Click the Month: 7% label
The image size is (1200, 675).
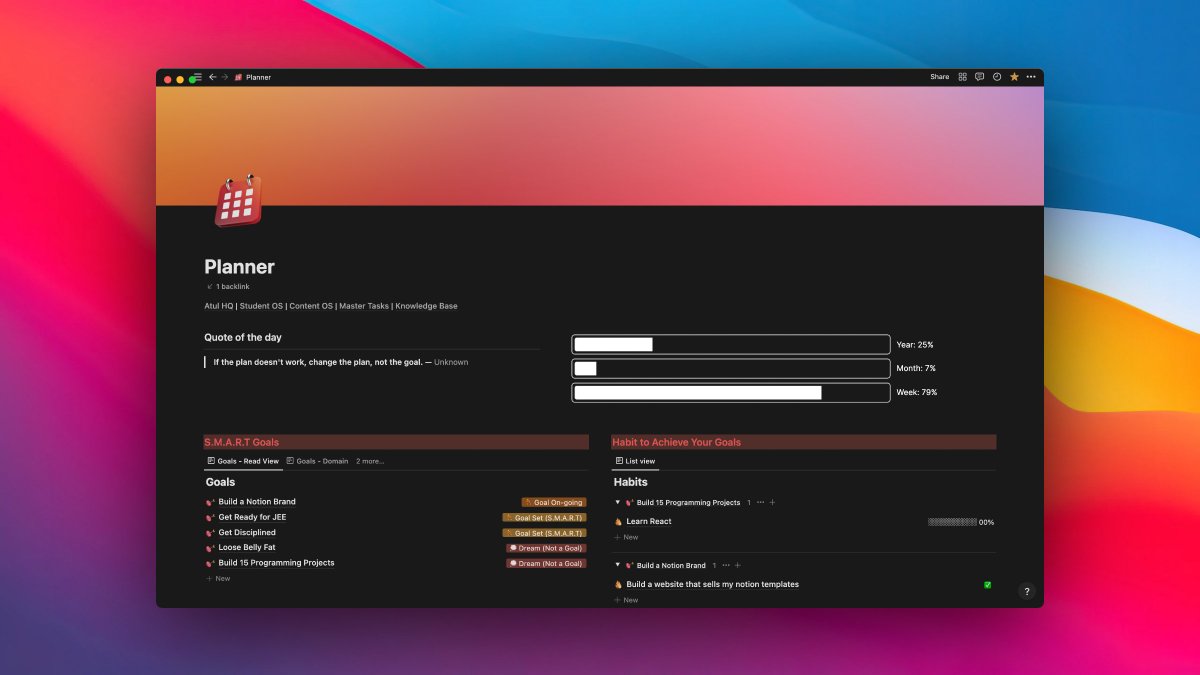pyautogui.click(x=916, y=369)
